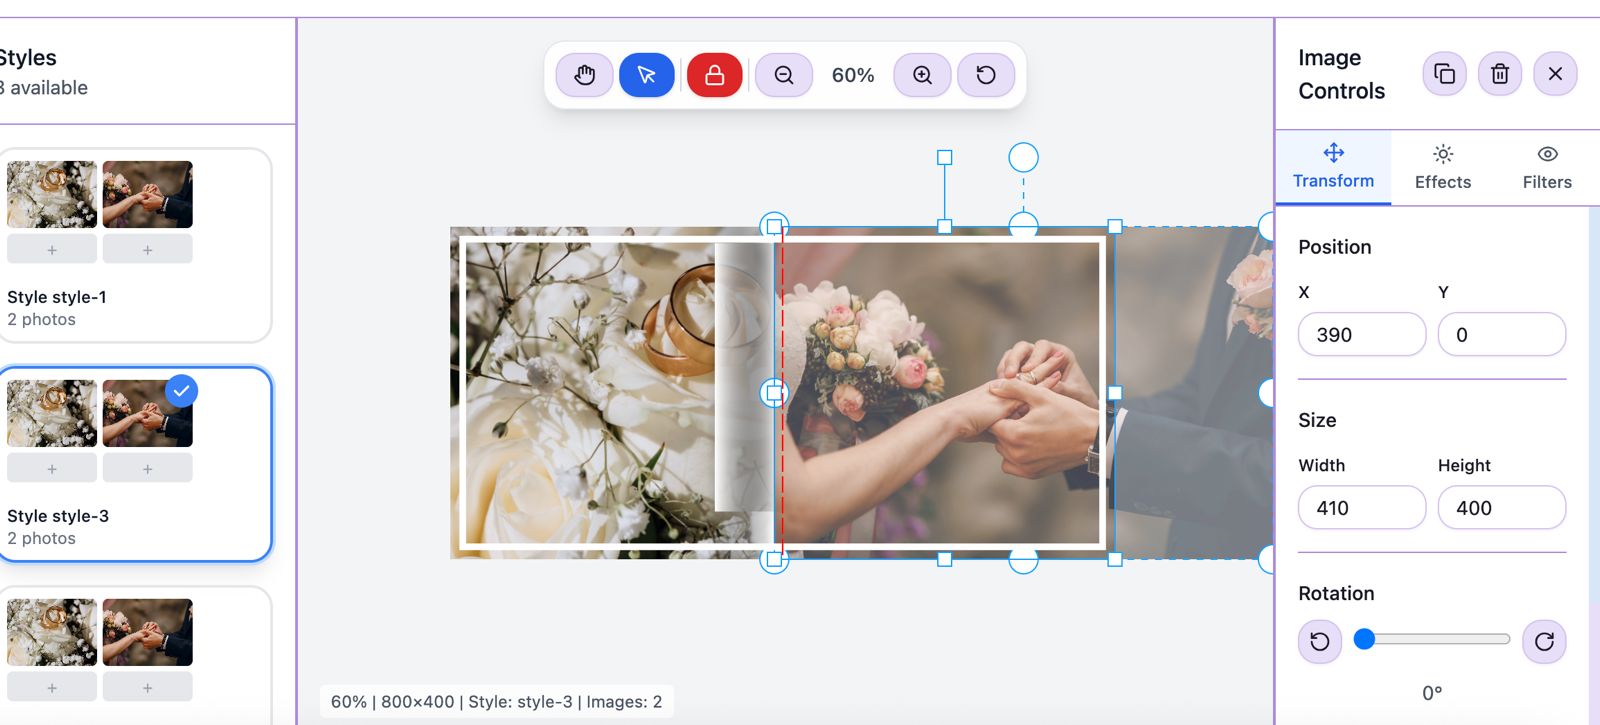Add photo to first slot of style-3
This screenshot has width=1600, height=725.
[x=52, y=468]
